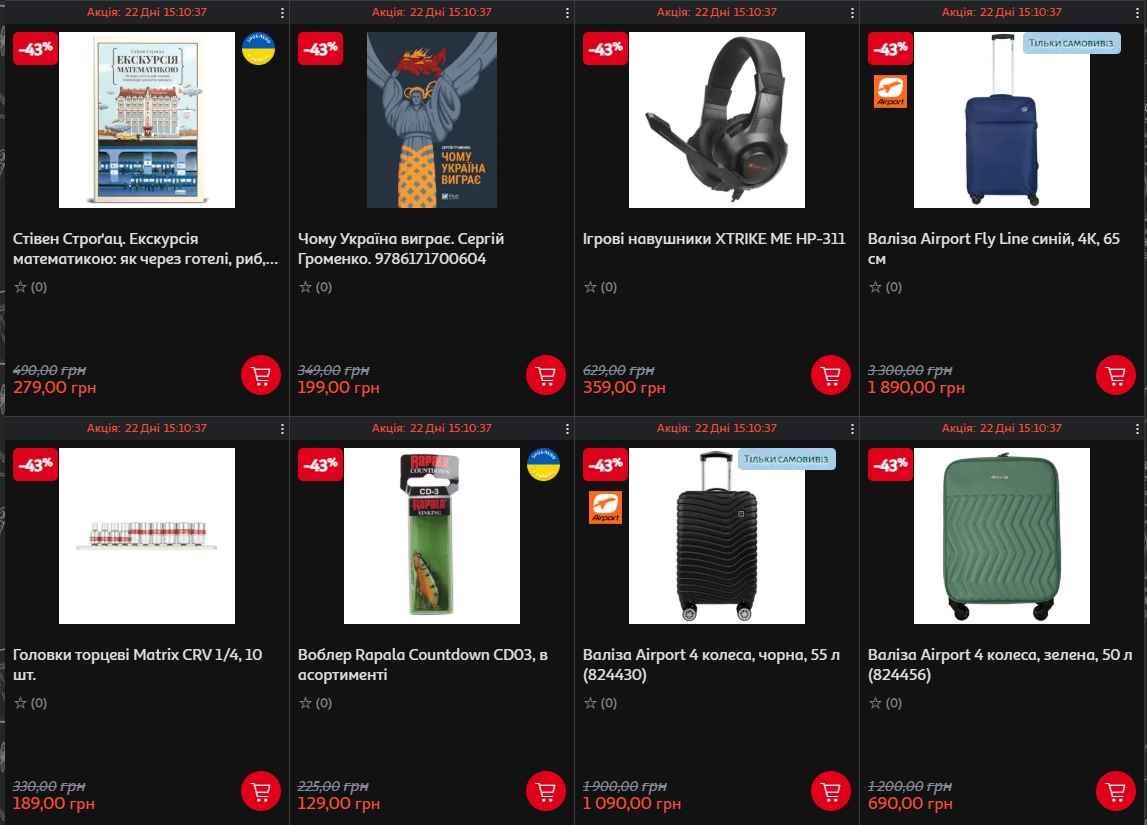Add Matrix CRV socket heads to cart
This screenshot has height=825, width=1147.
pos(261,791)
